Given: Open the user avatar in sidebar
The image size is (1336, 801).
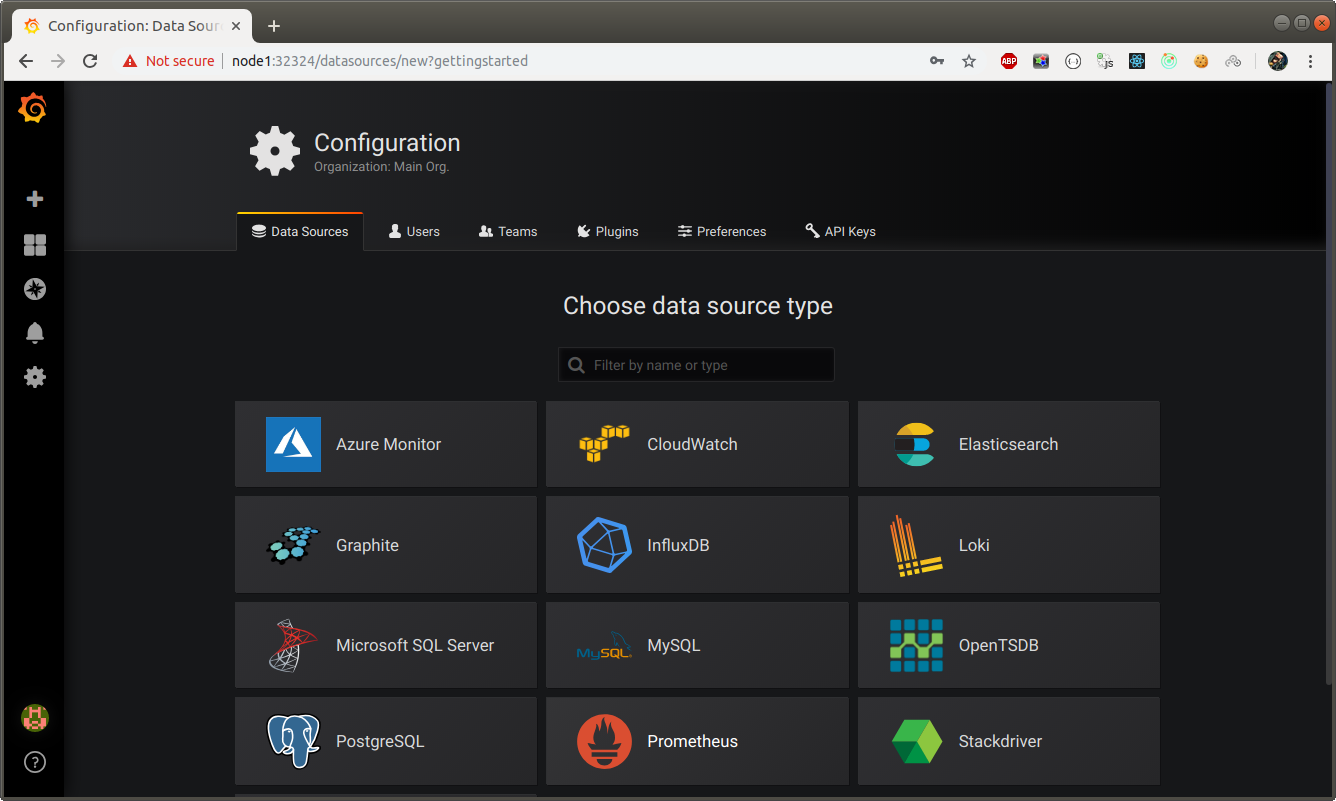Looking at the screenshot, I should pos(35,717).
